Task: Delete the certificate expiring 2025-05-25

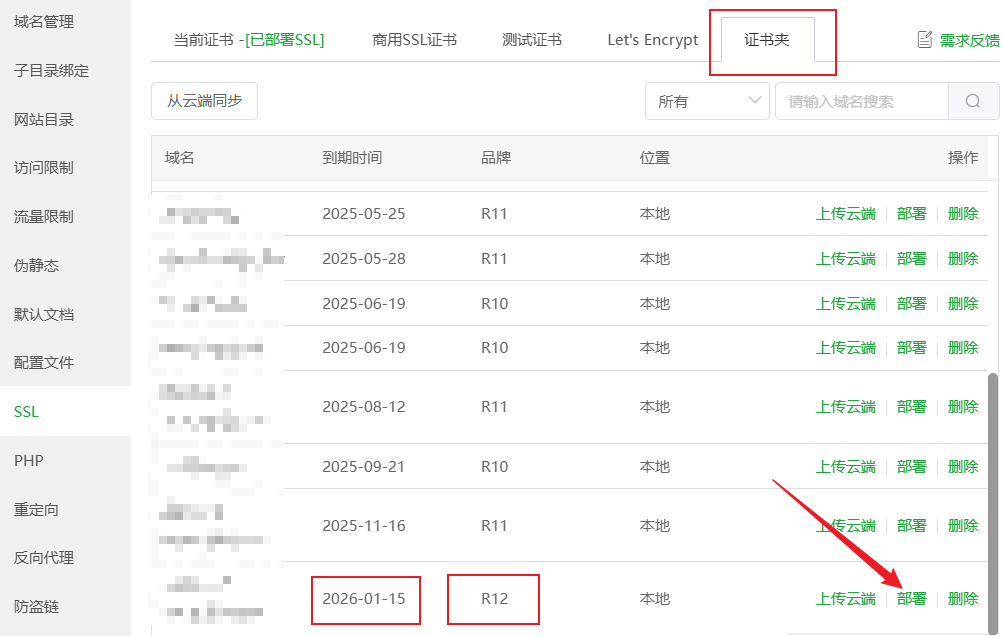Action: pyautogui.click(x=961, y=213)
